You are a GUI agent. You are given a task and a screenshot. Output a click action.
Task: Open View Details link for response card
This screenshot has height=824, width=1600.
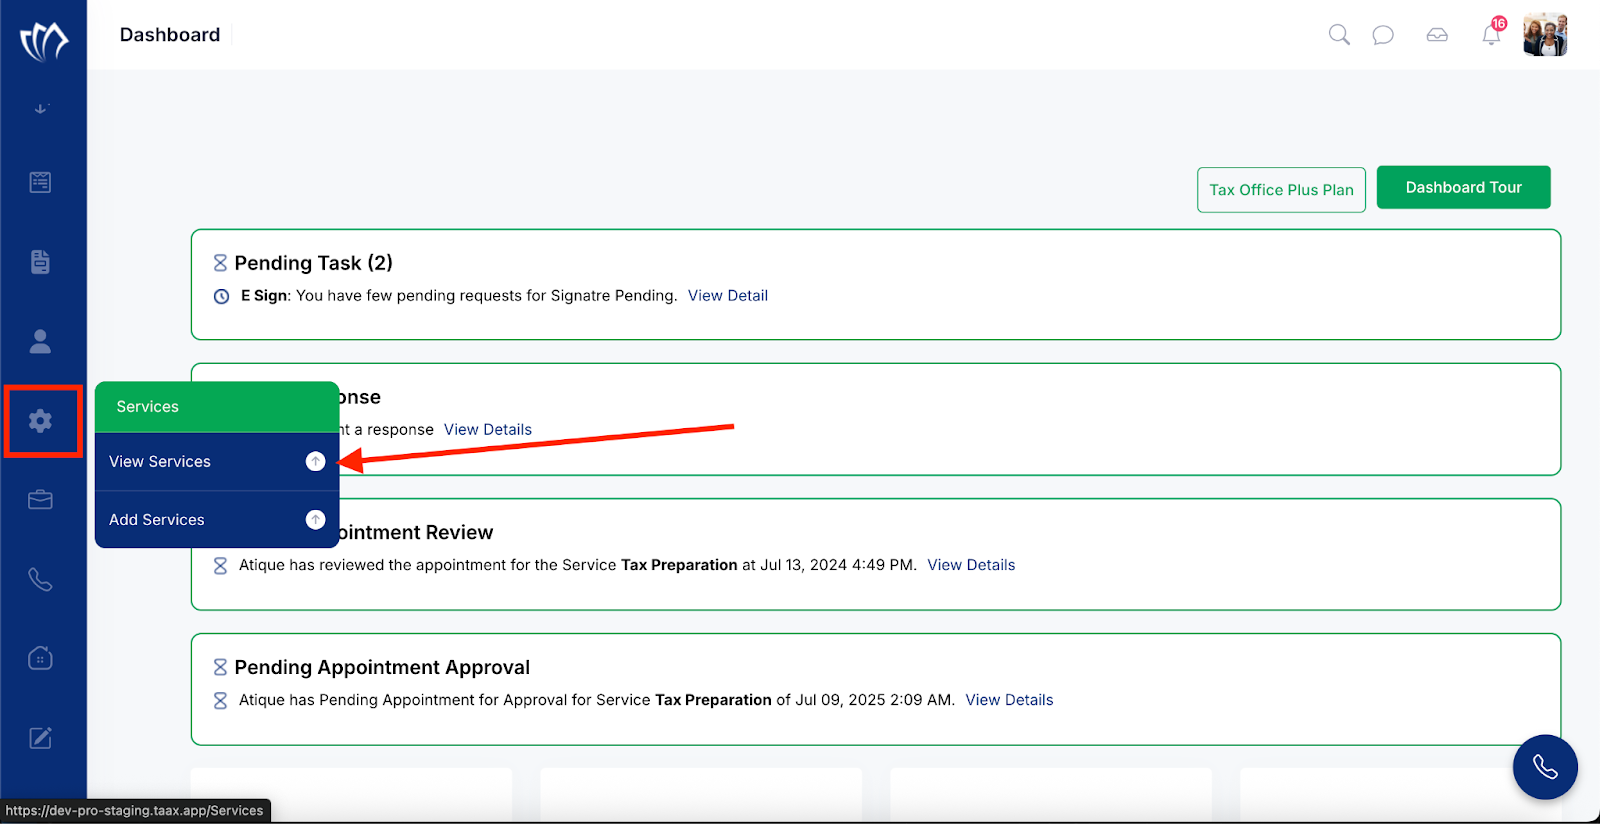pyautogui.click(x=488, y=430)
